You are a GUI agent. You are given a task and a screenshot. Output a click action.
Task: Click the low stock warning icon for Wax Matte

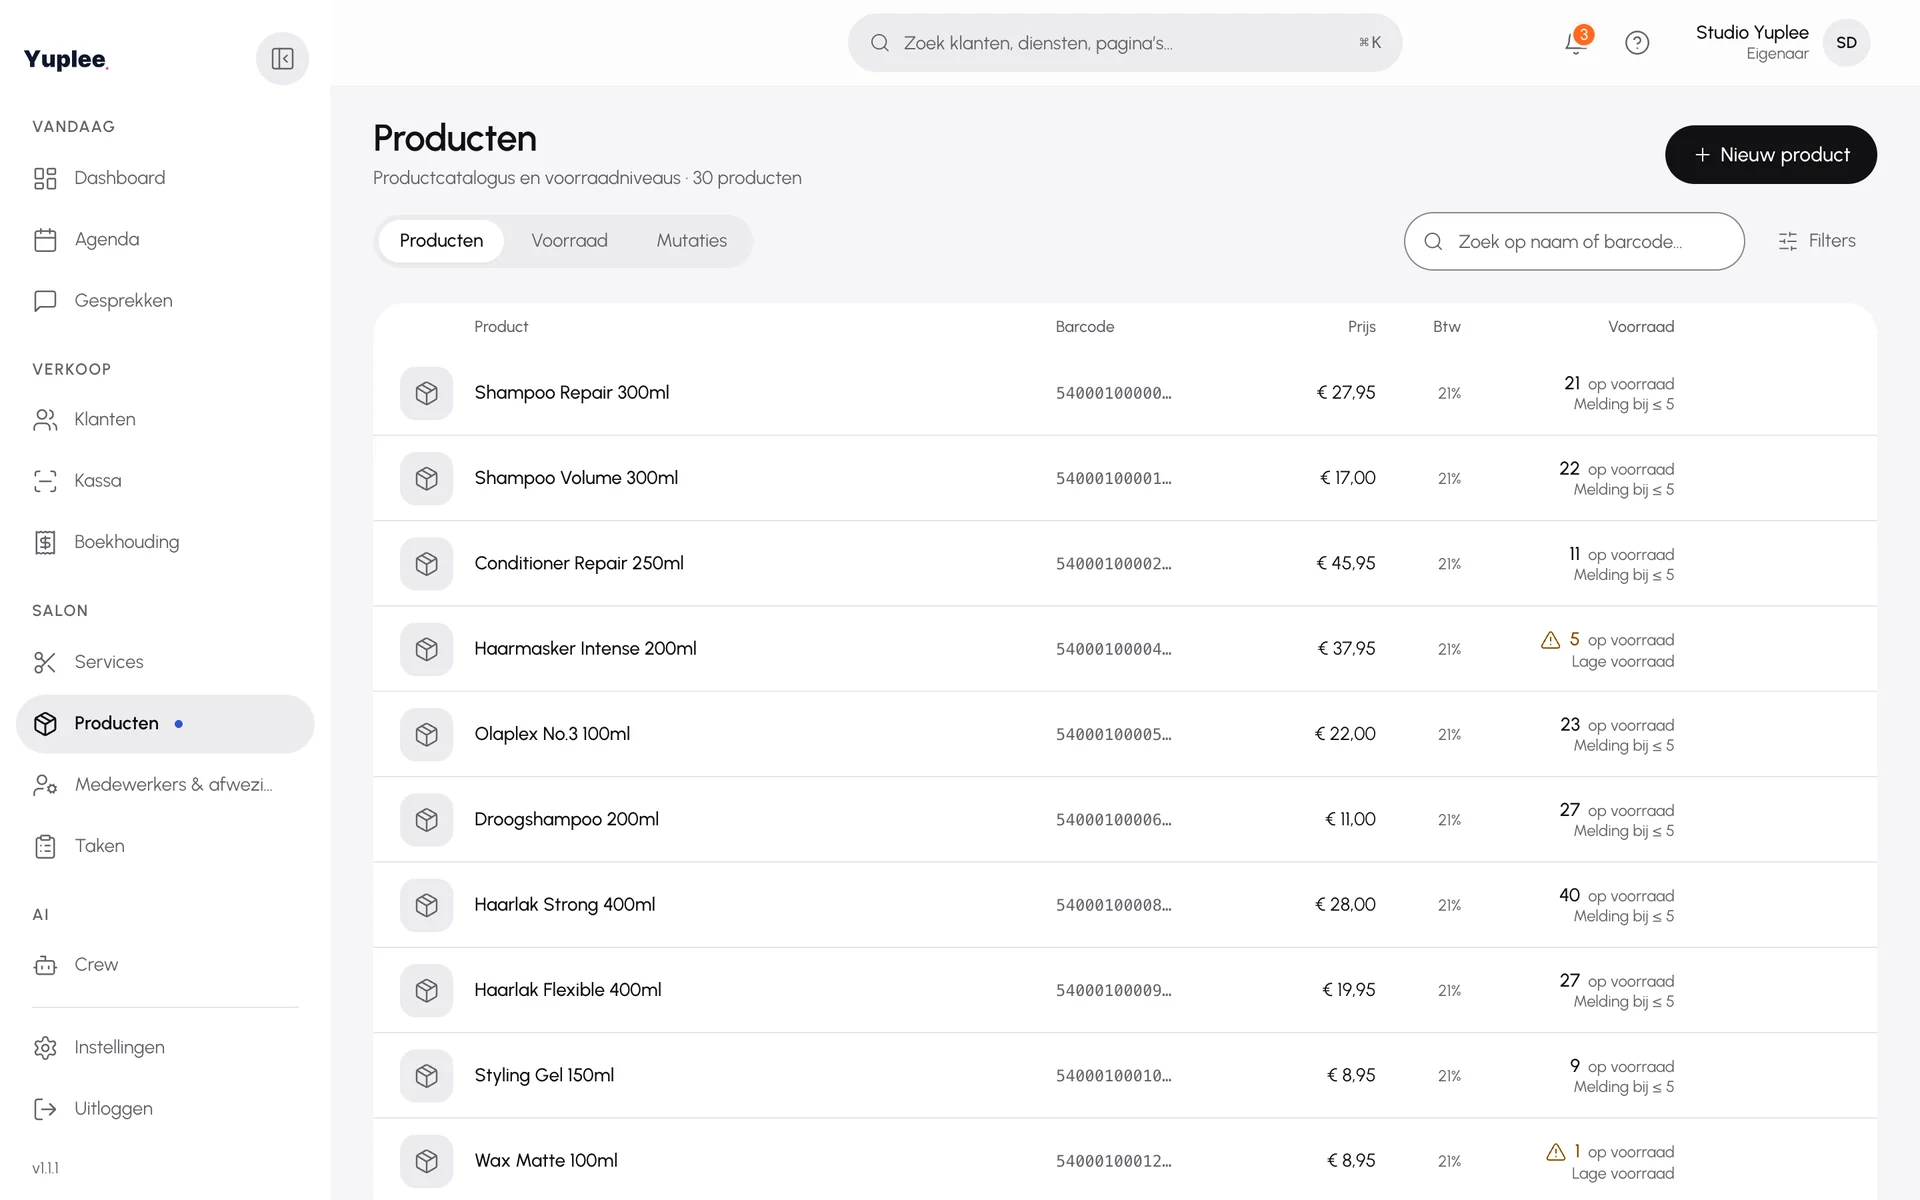1556,1152
